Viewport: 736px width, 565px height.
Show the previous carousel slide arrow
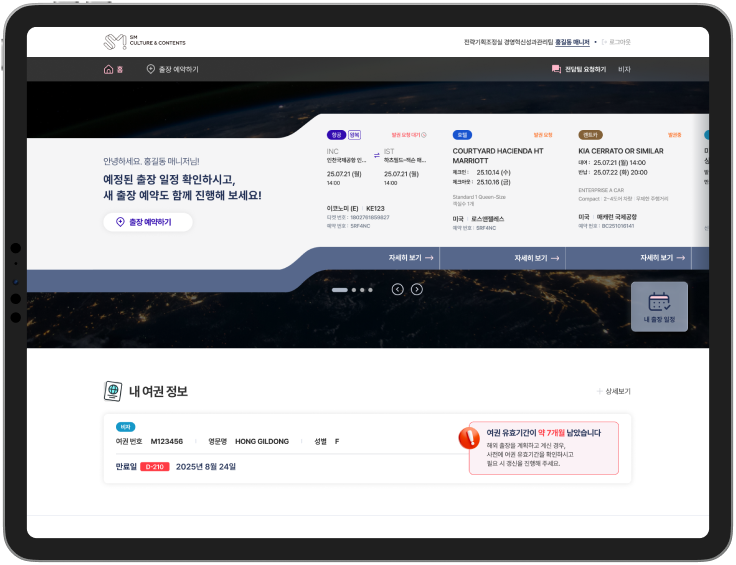click(397, 289)
